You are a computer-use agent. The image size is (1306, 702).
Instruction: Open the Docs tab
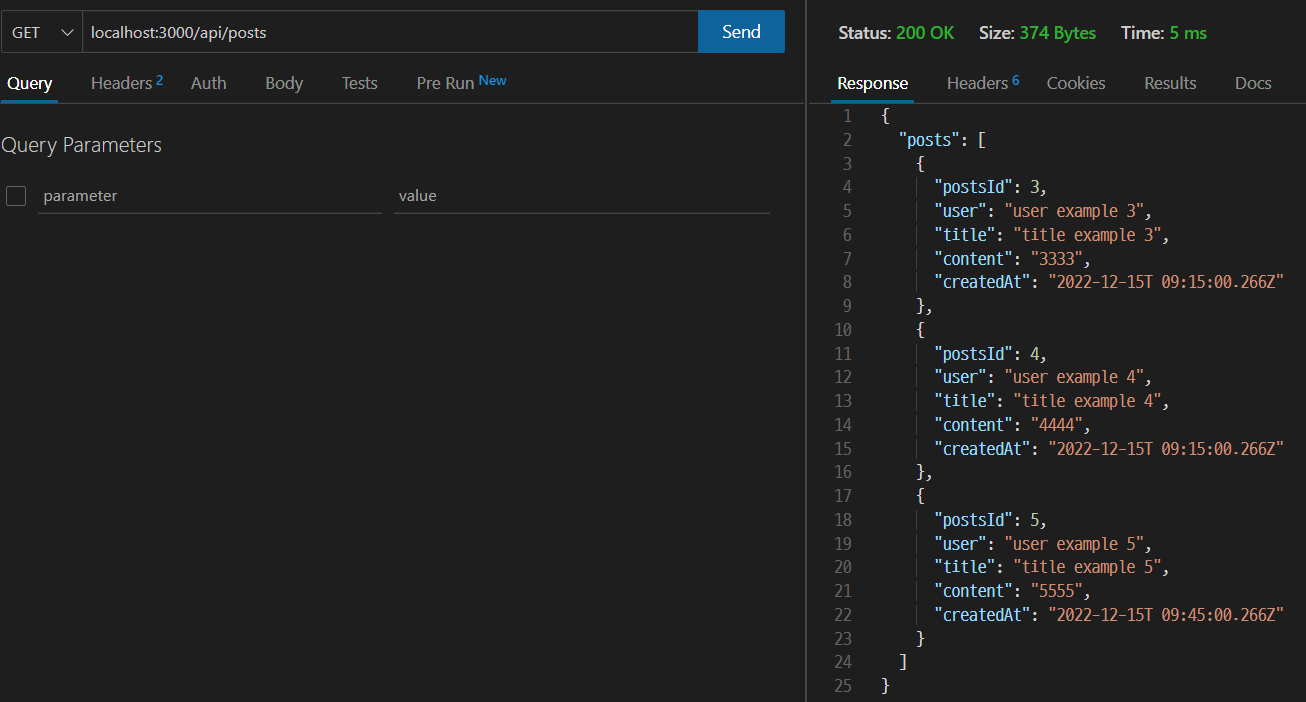(x=1253, y=83)
